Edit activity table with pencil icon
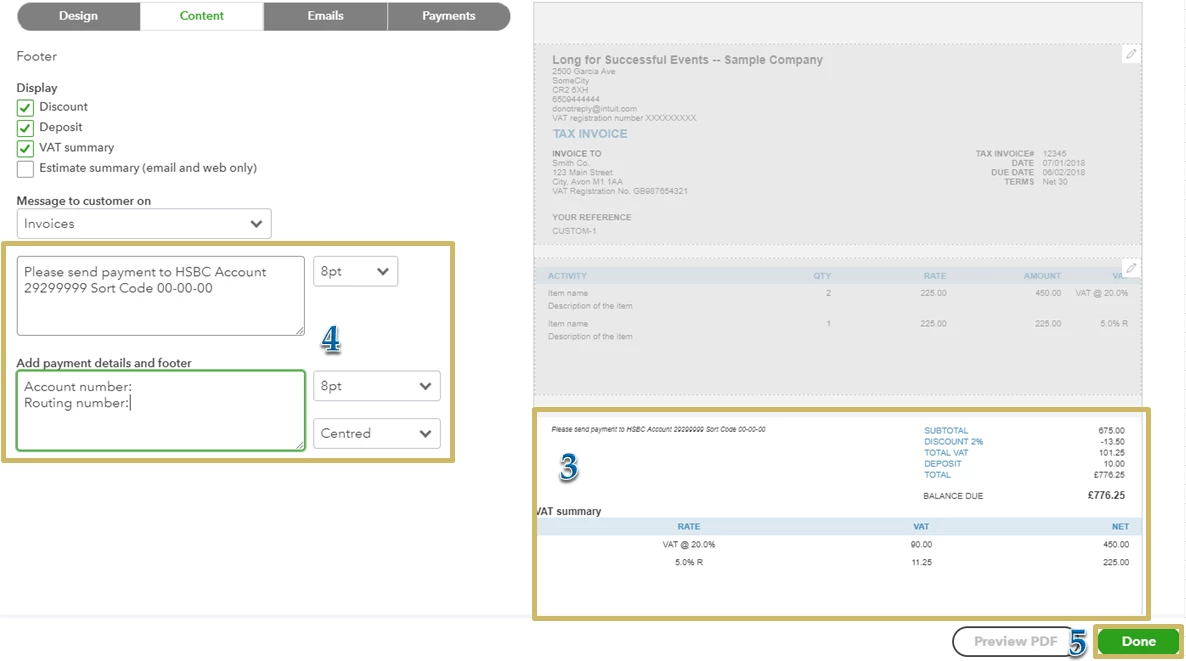The width and height of the screenshot is (1186, 661). [x=1131, y=268]
